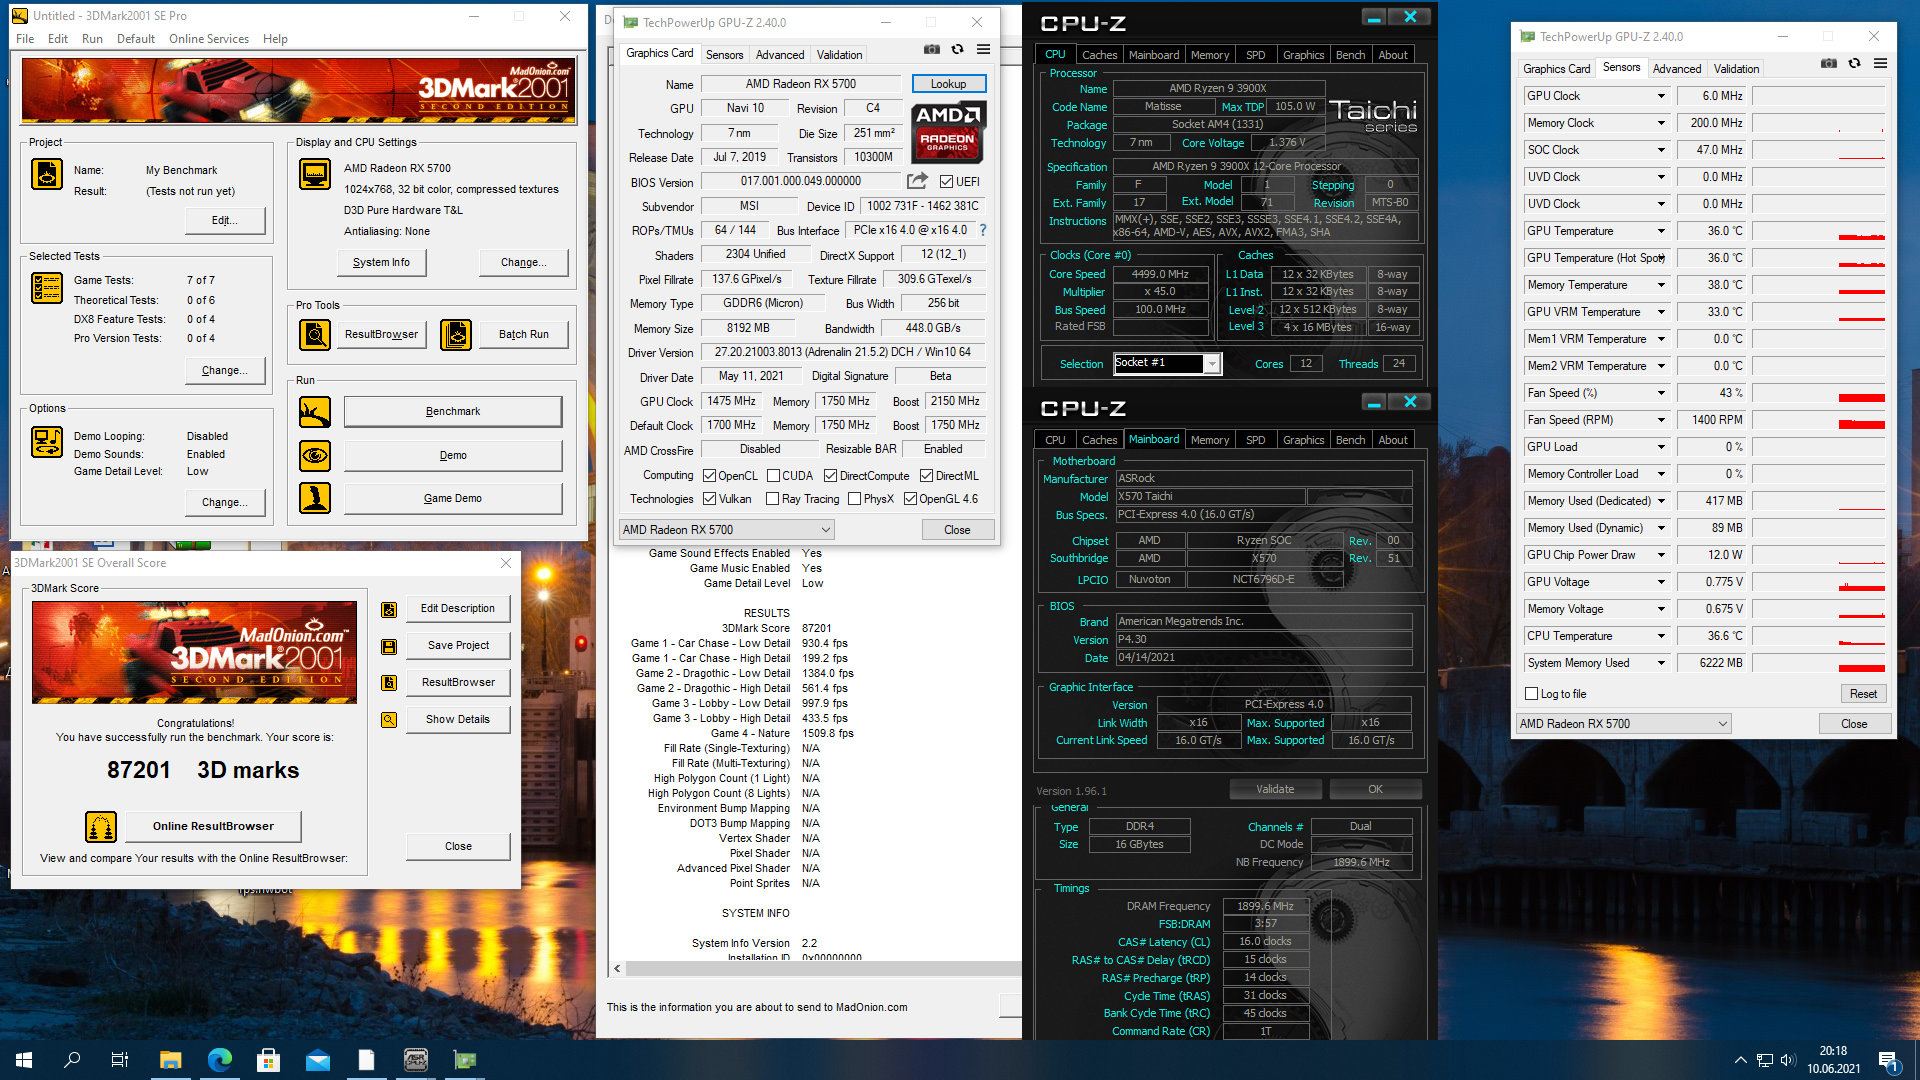Image resolution: width=1920 pixels, height=1080 pixels.
Task: Open File Explorer from the taskbar
Action: 170,1060
